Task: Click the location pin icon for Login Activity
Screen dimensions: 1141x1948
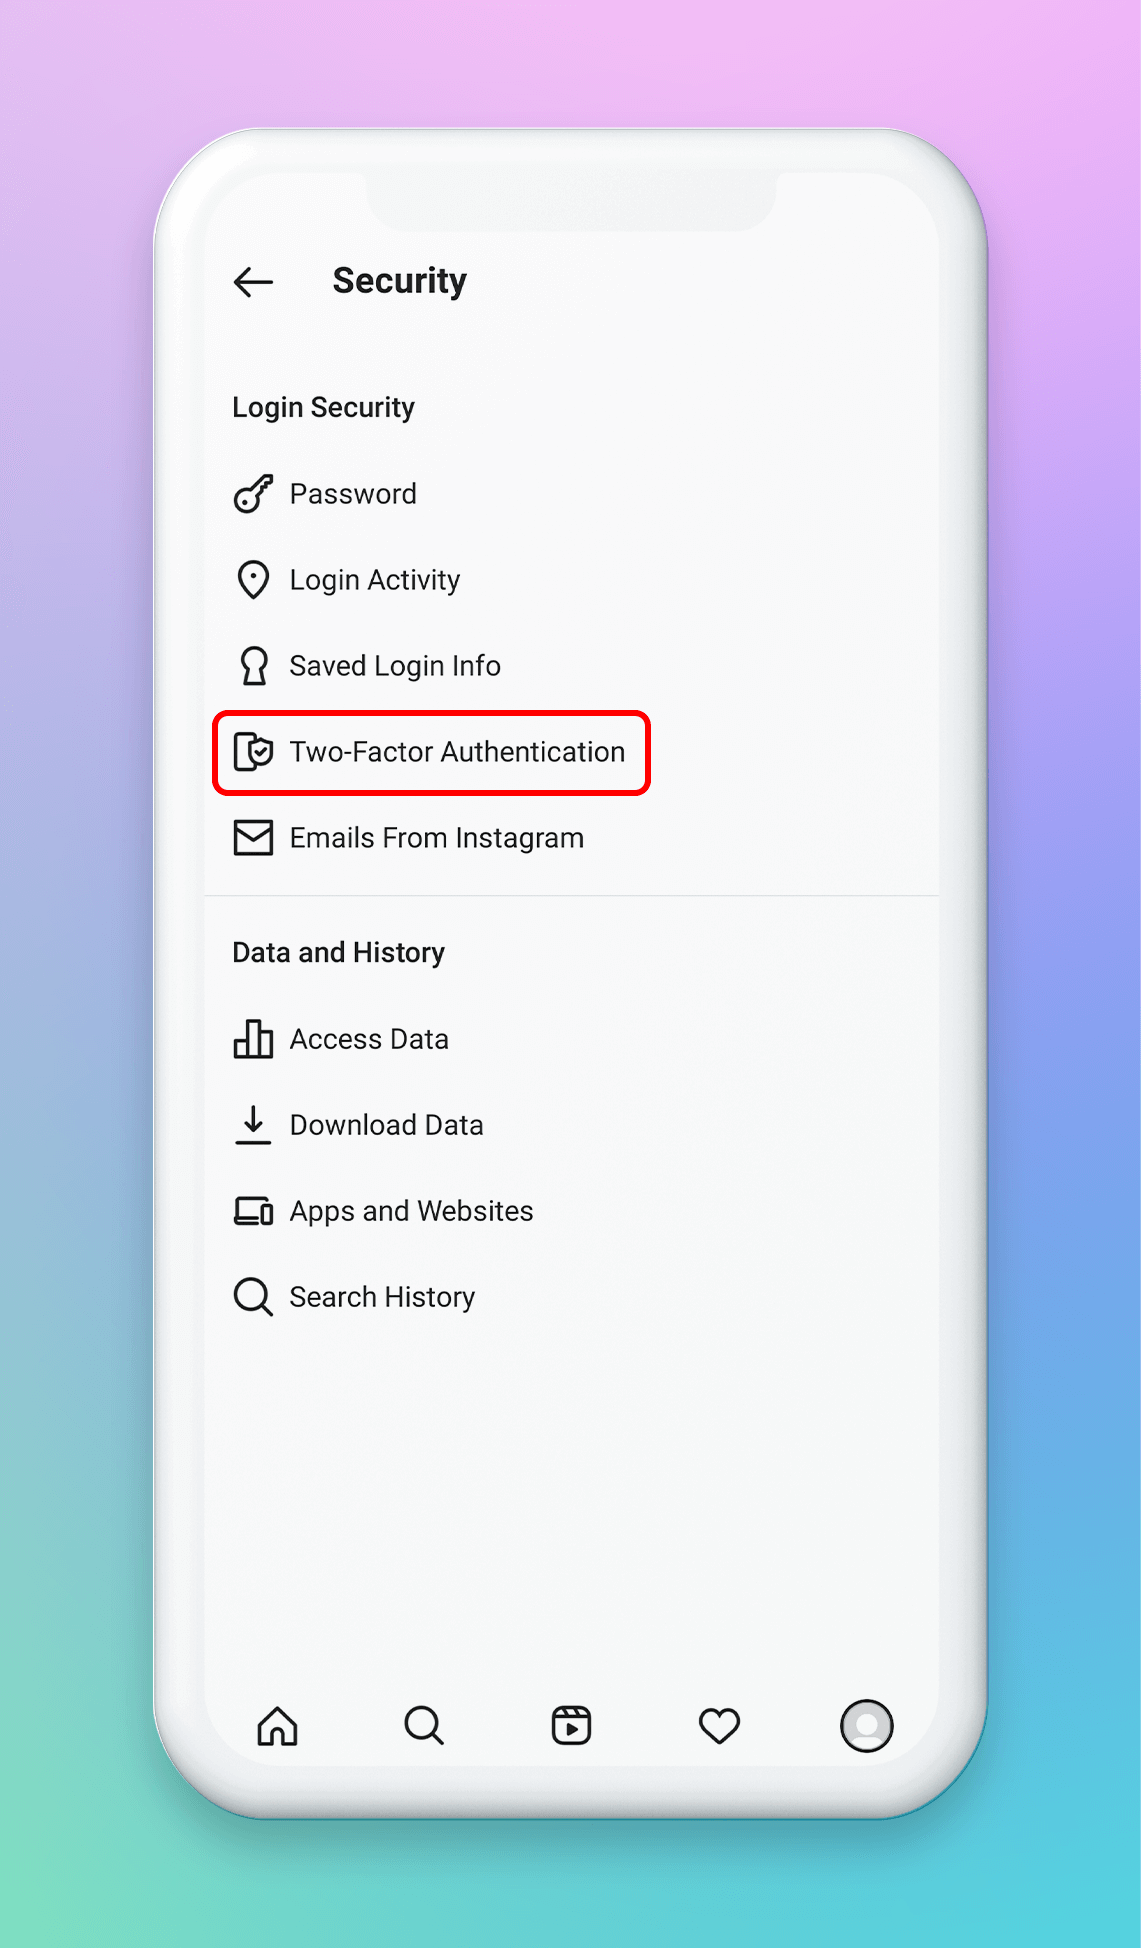Action: pos(253,580)
